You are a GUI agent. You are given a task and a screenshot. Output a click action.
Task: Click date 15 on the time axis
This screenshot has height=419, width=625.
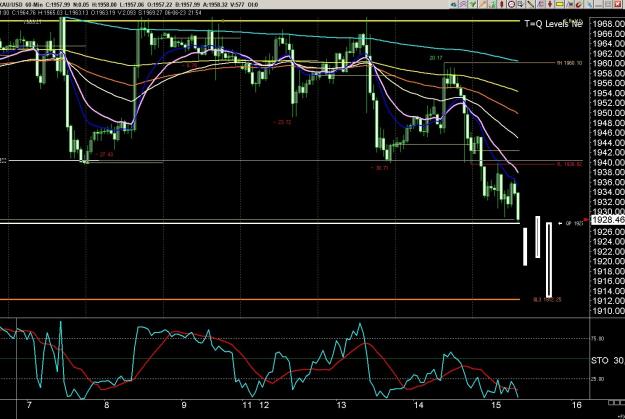point(495,405)
